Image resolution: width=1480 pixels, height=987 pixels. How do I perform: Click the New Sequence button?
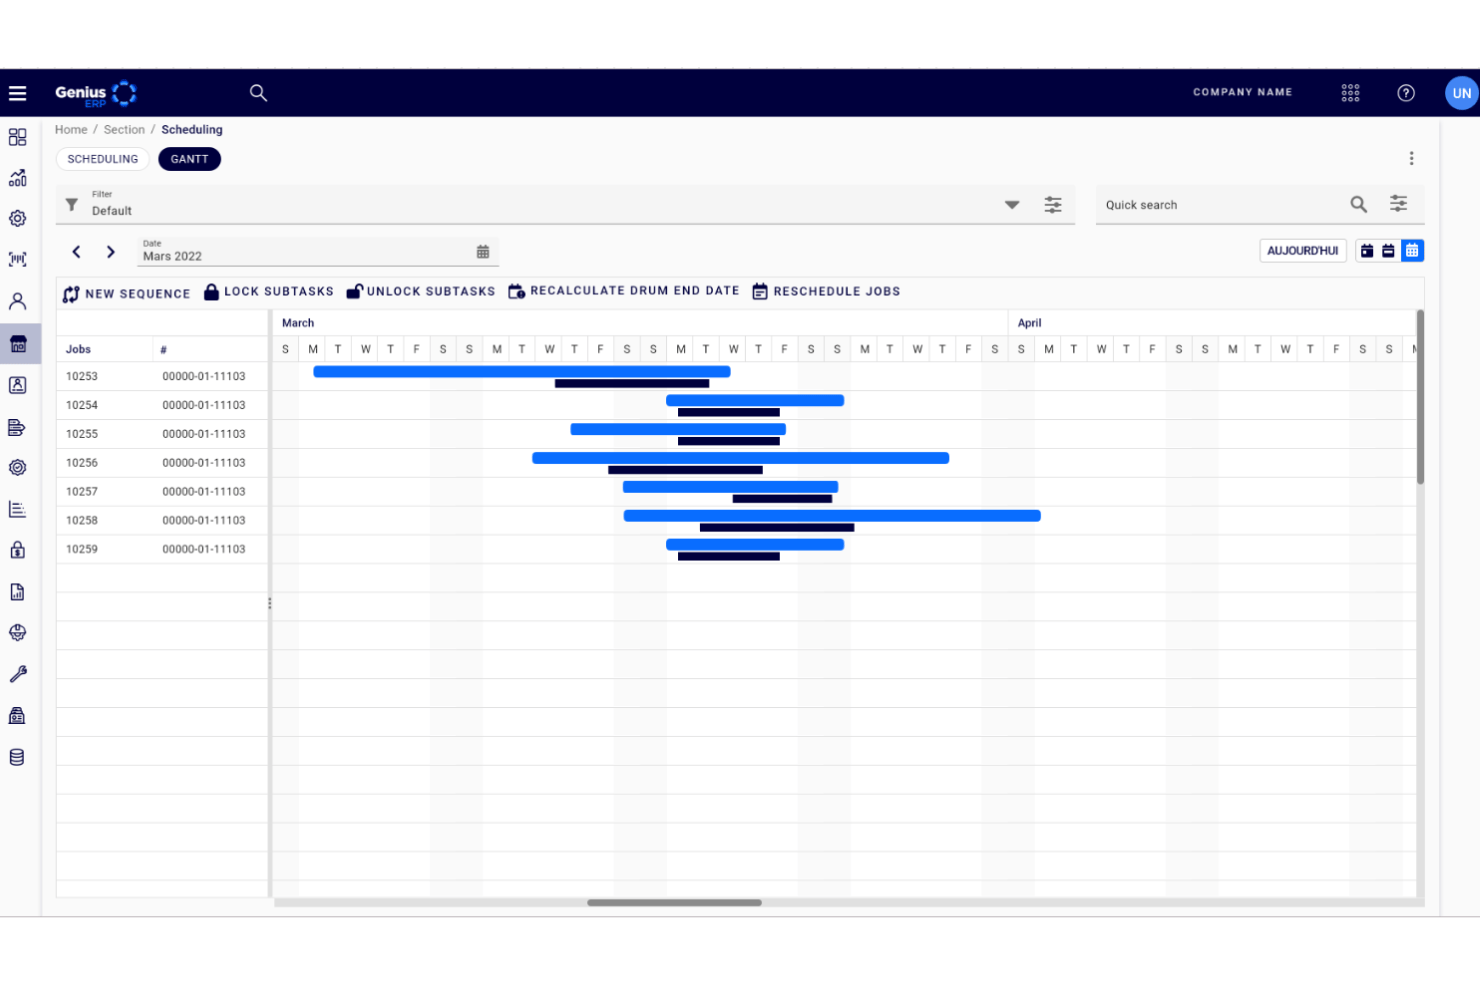[x=126, y=293]
